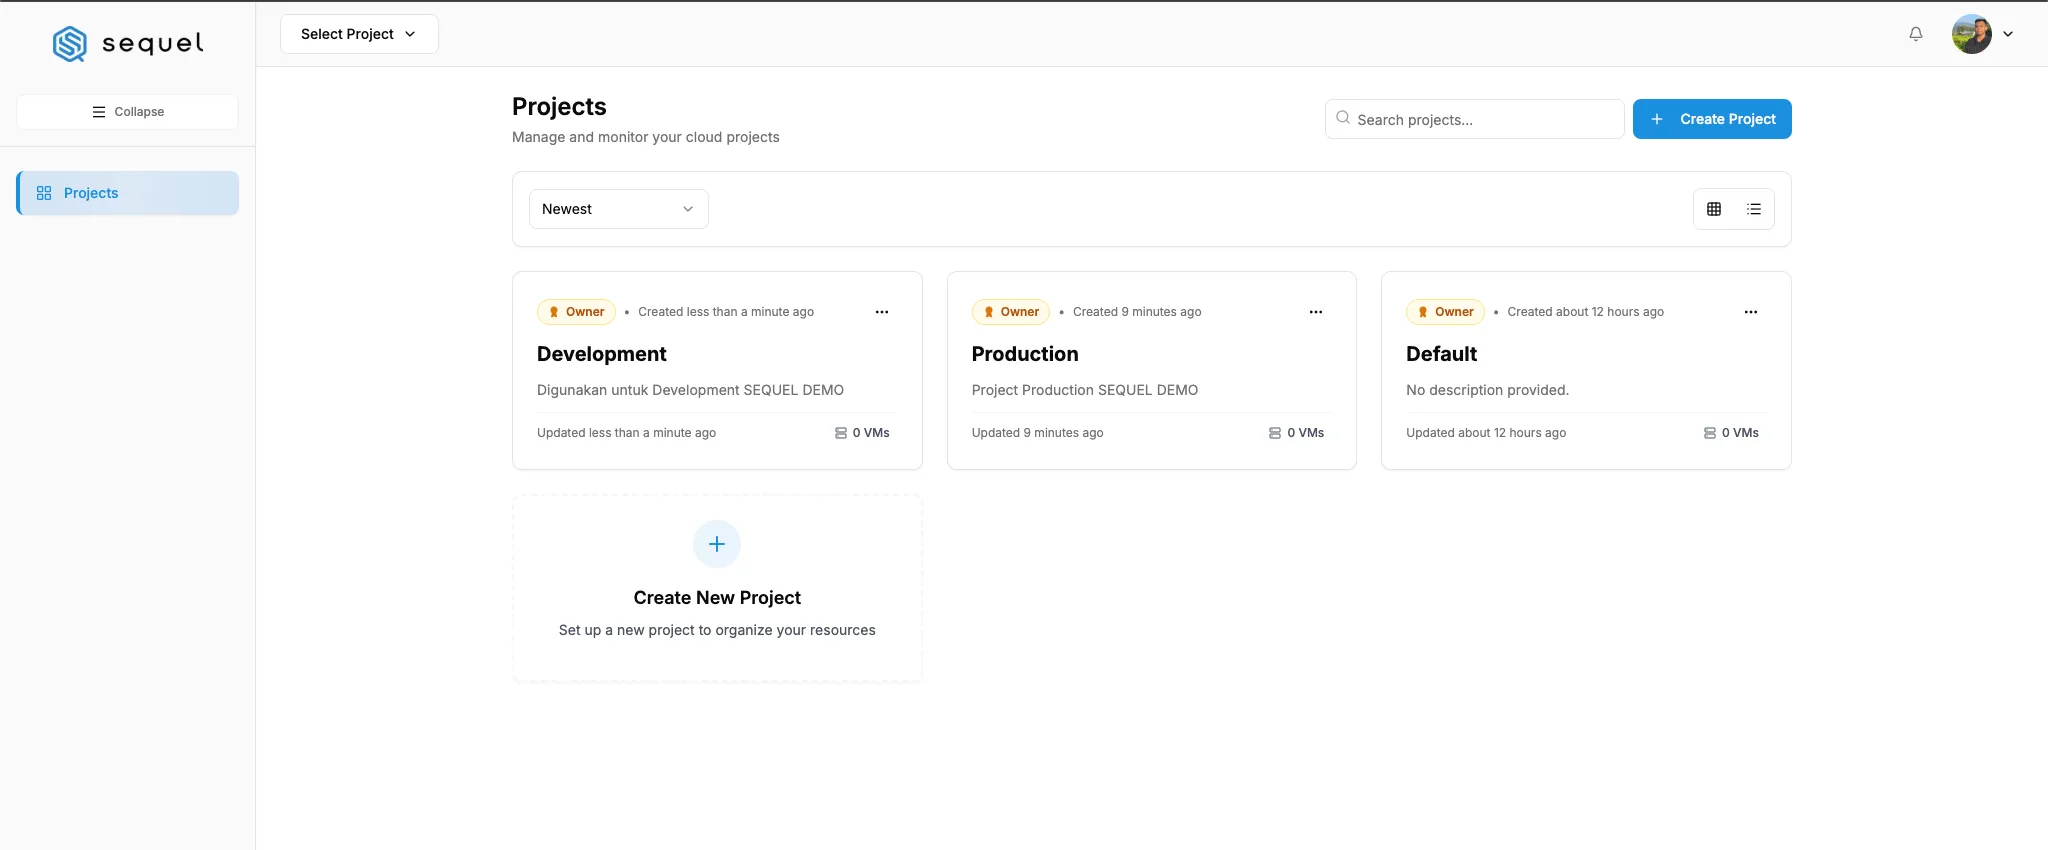2048x850 pixels.
Task: Click the Create Project button
Action: [x=1712, y=119]
